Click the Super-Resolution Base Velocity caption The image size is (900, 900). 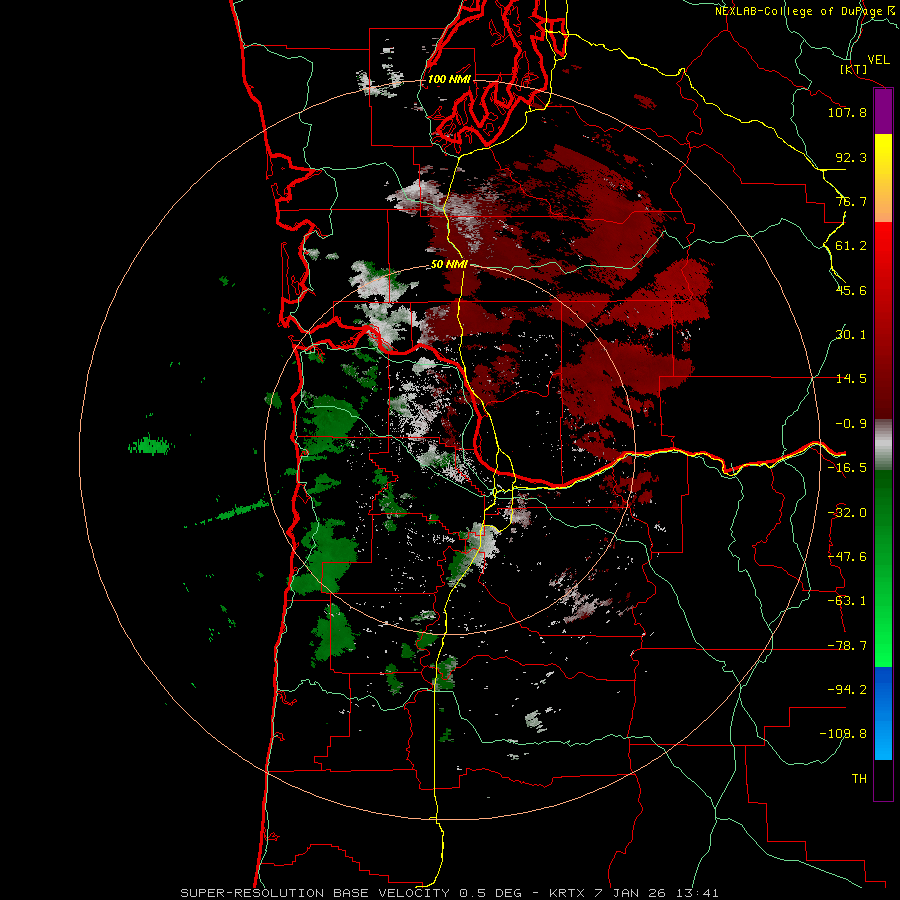pos(449,893)
